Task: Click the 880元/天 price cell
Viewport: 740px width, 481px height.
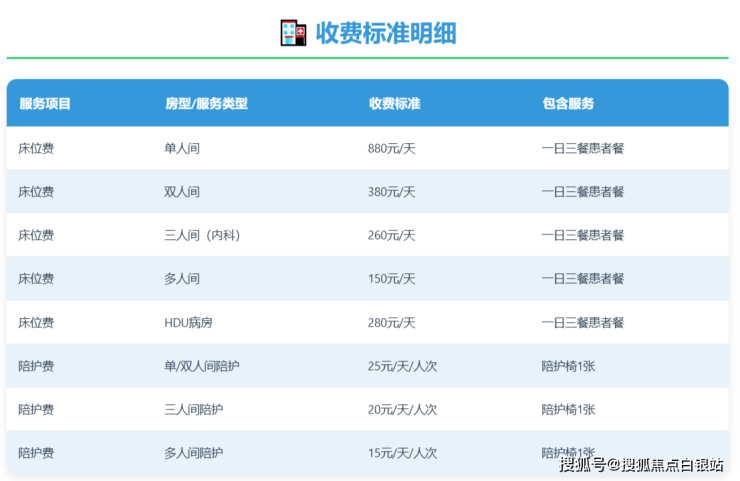Action: point(392,148)
